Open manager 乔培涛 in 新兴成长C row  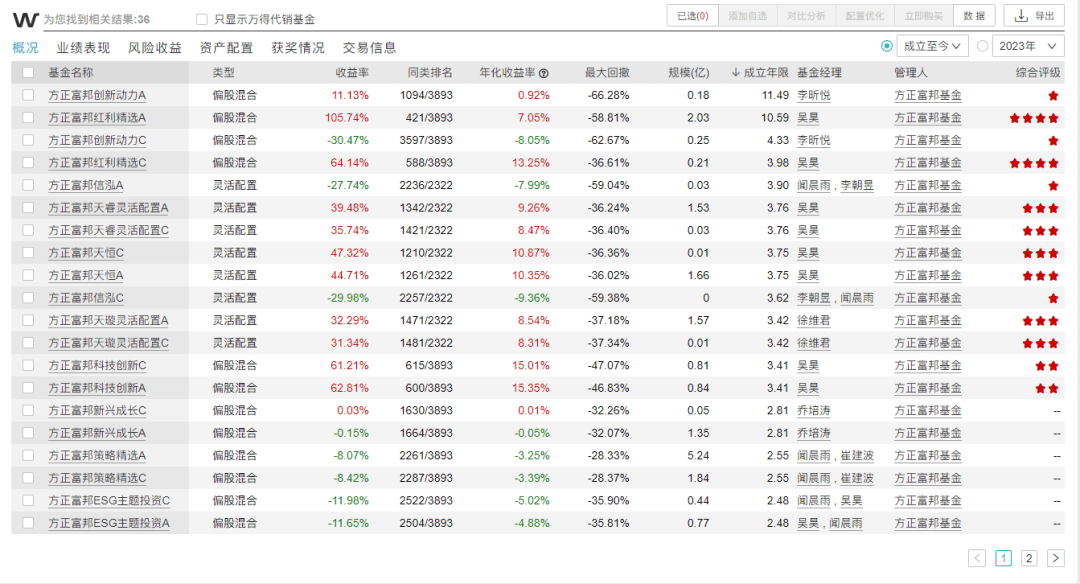(x=813, y=410)
